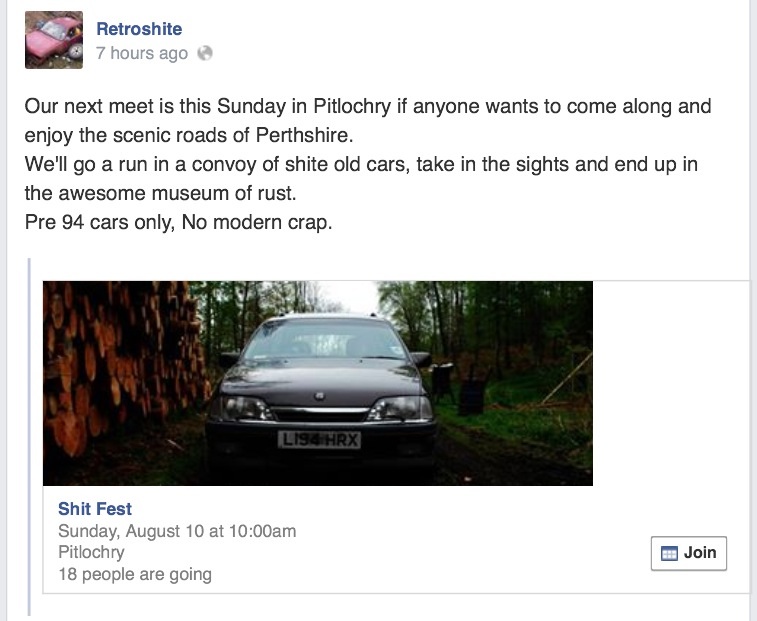Click the number plate L194 HRX in photo
The height and width of the screenshot is (621, 757).
[x=319, y=439]
